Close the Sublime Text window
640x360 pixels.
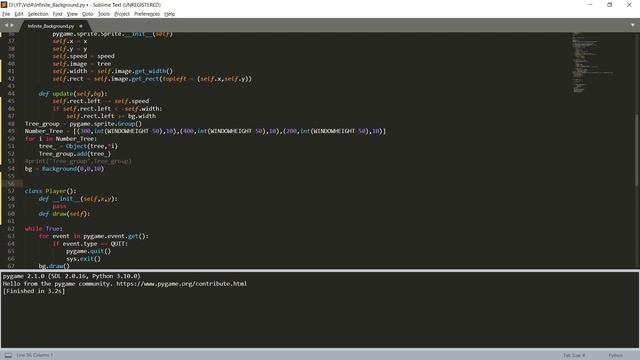629,4
